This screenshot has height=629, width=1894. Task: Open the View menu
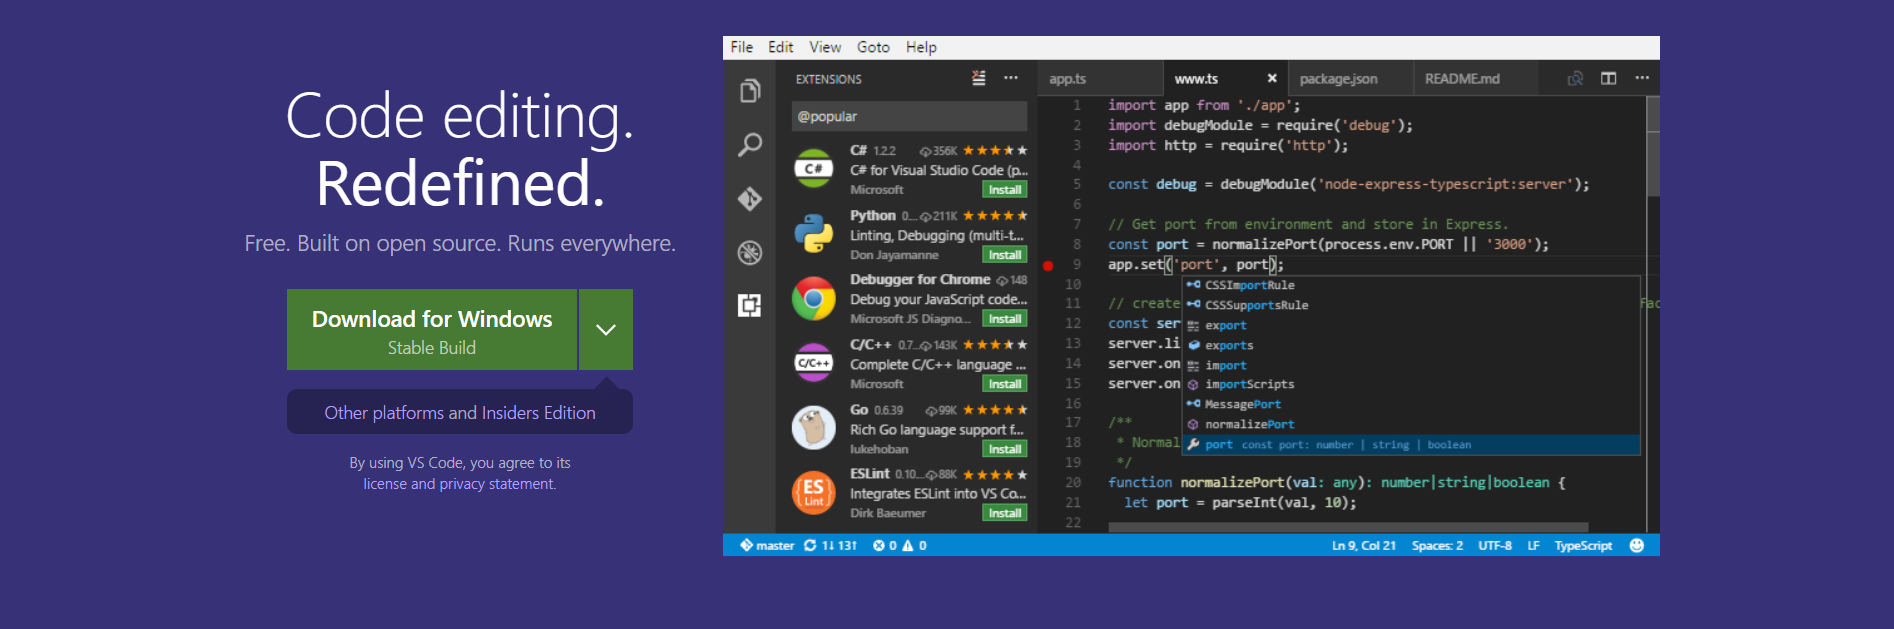coord(825,47)
